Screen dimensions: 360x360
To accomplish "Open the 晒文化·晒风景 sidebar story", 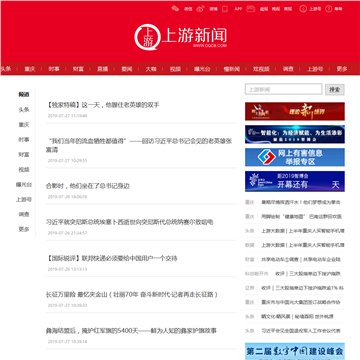I will (x=297, y=317).
